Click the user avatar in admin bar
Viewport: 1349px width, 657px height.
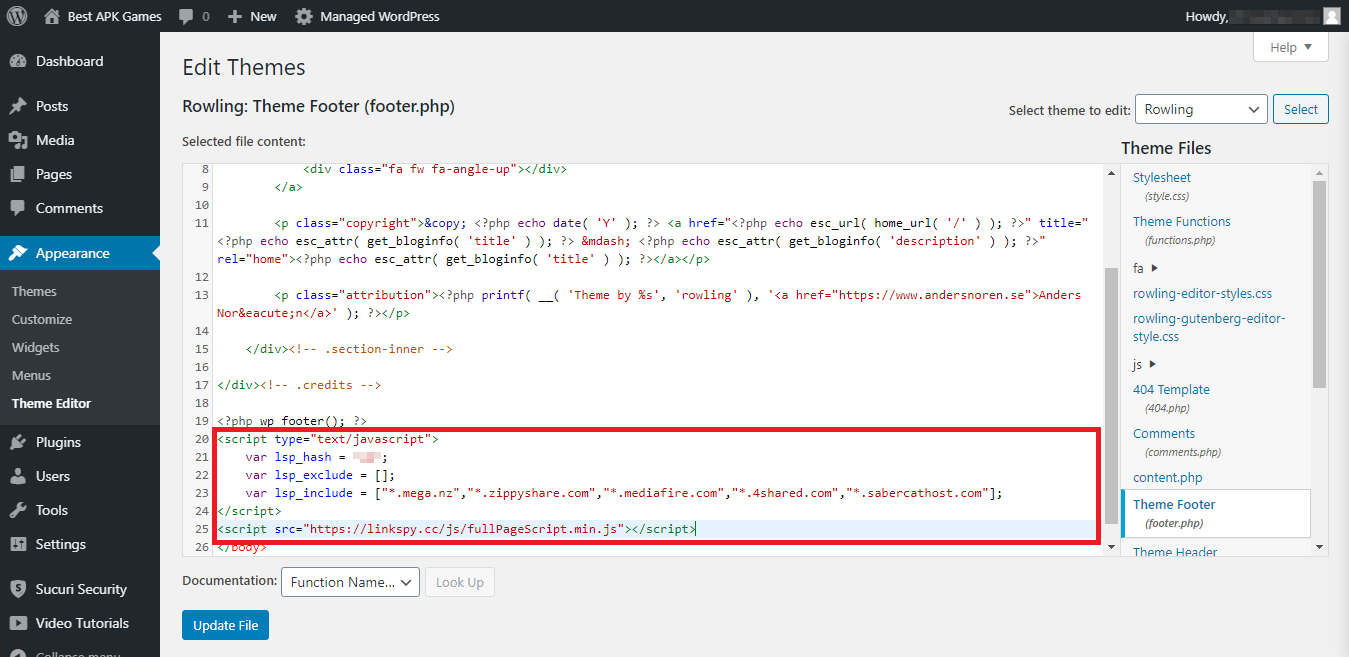[1331, 16]
